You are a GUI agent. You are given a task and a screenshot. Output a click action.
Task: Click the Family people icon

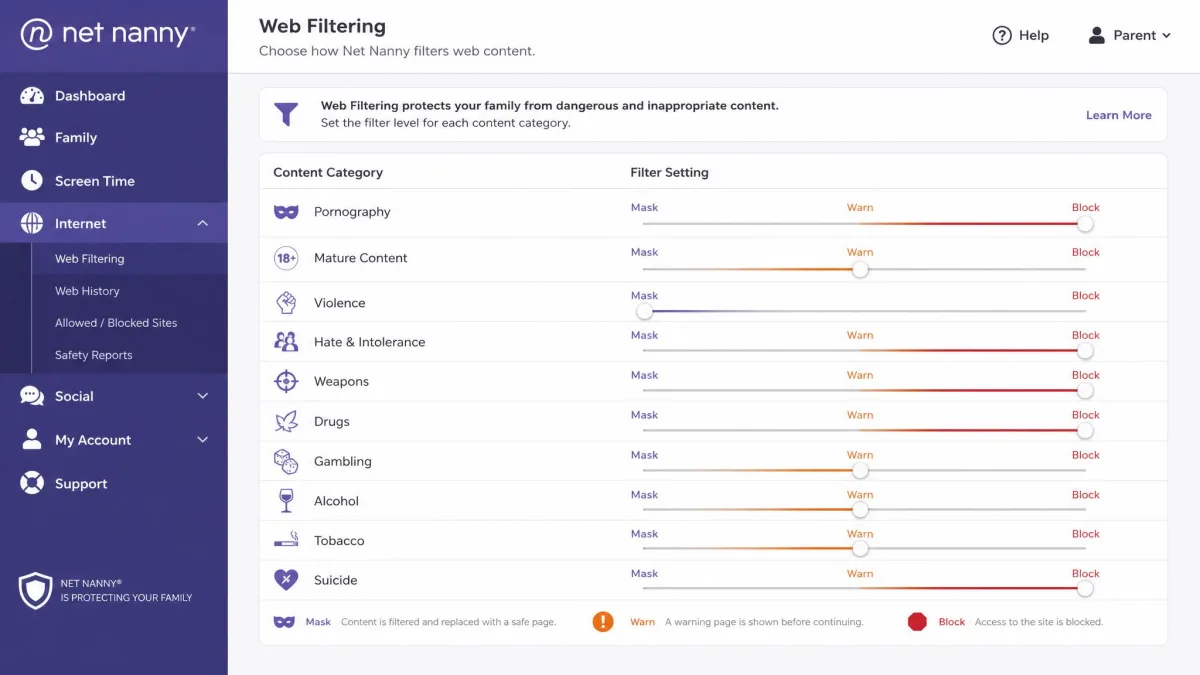pyautogui.click(x=32, y=137)
